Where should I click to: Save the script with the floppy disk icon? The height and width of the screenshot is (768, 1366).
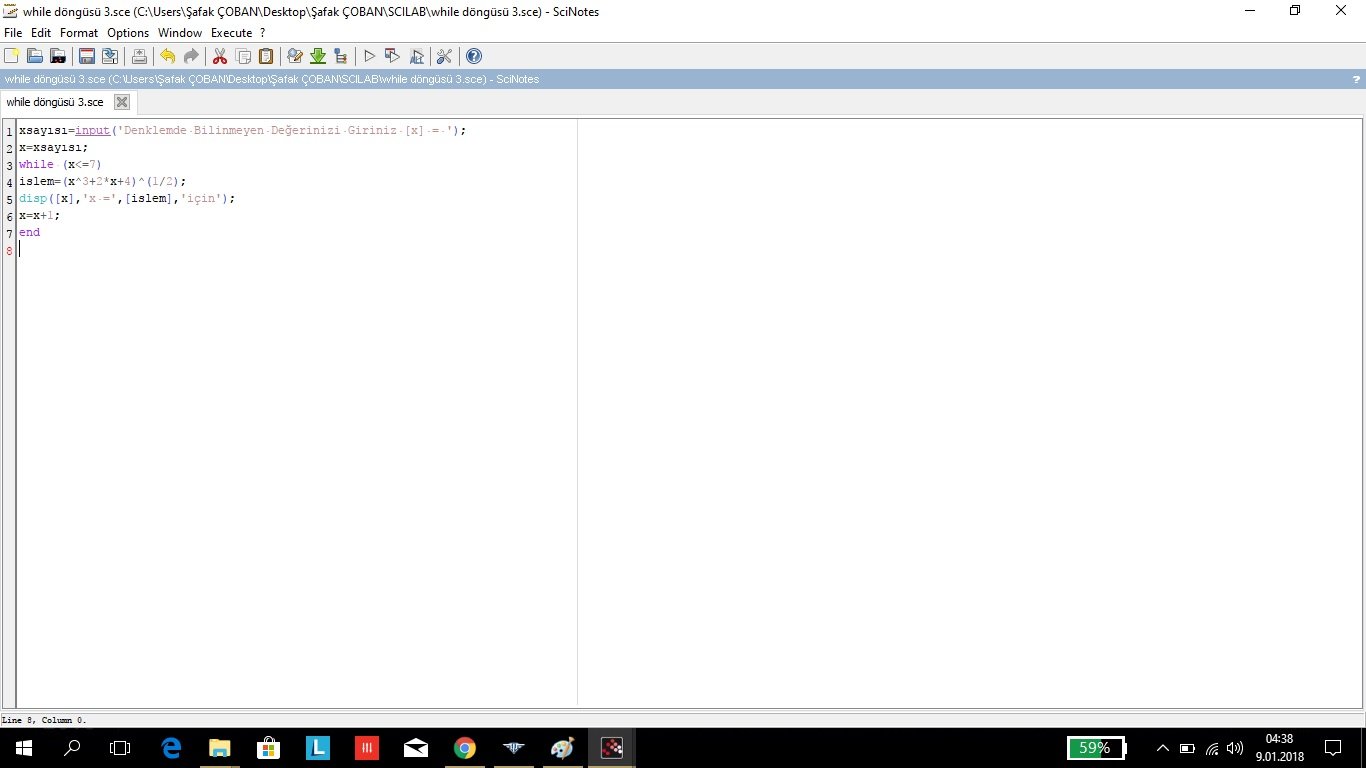[87, 56]
